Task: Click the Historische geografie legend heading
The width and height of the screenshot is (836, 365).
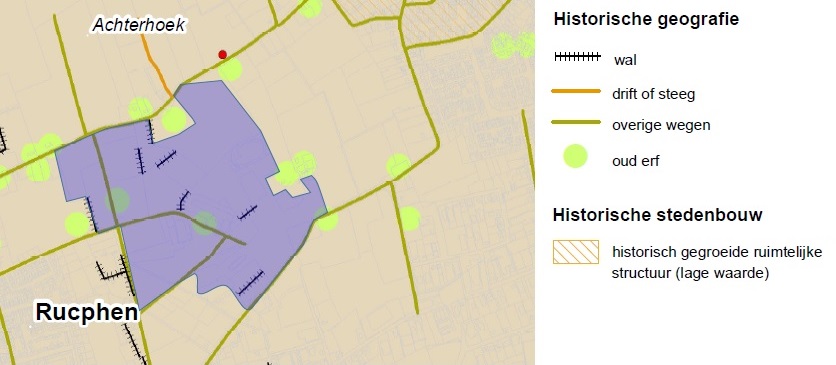Action: click(x=646, y=20)
